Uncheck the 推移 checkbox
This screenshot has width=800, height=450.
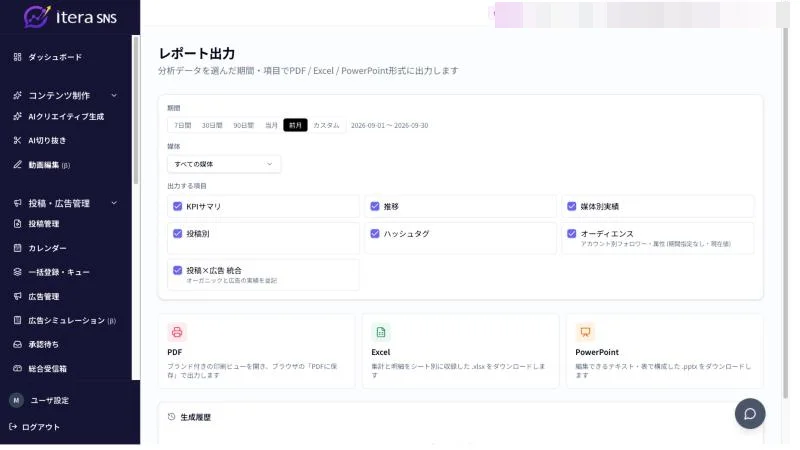click(375, 206)
